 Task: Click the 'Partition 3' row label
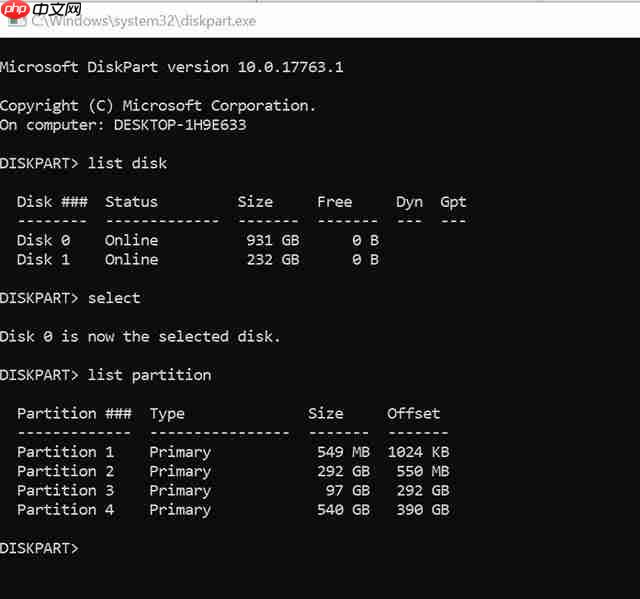click(65, 490)
